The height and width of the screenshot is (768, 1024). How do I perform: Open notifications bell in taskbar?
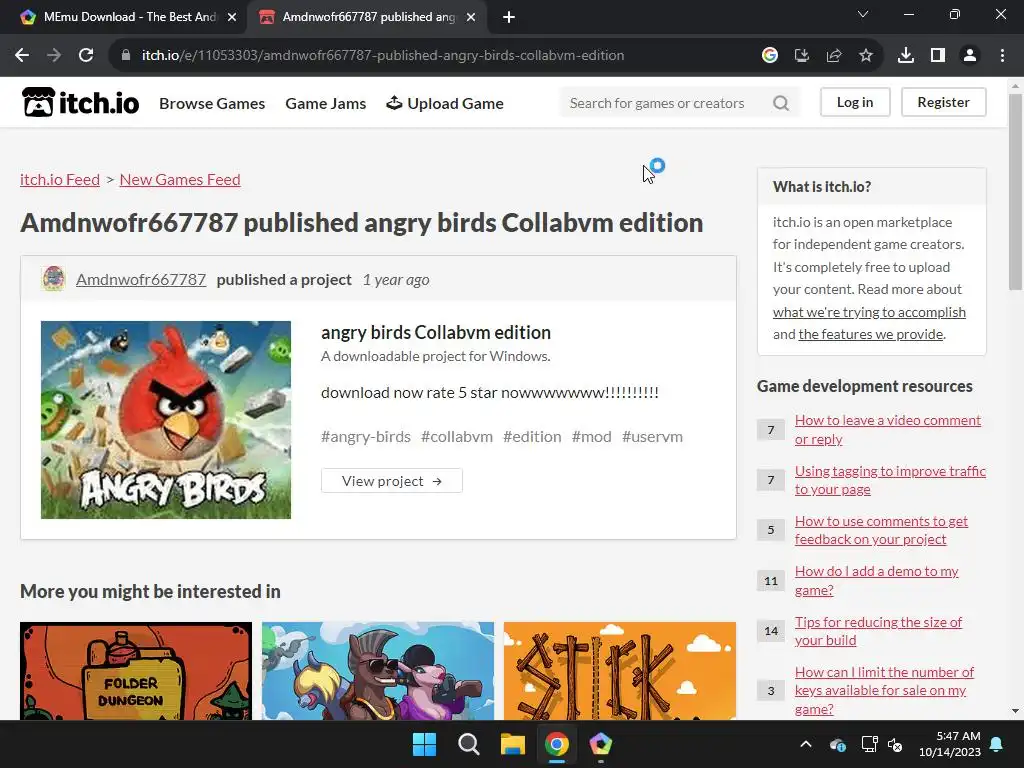coord(997,744)
